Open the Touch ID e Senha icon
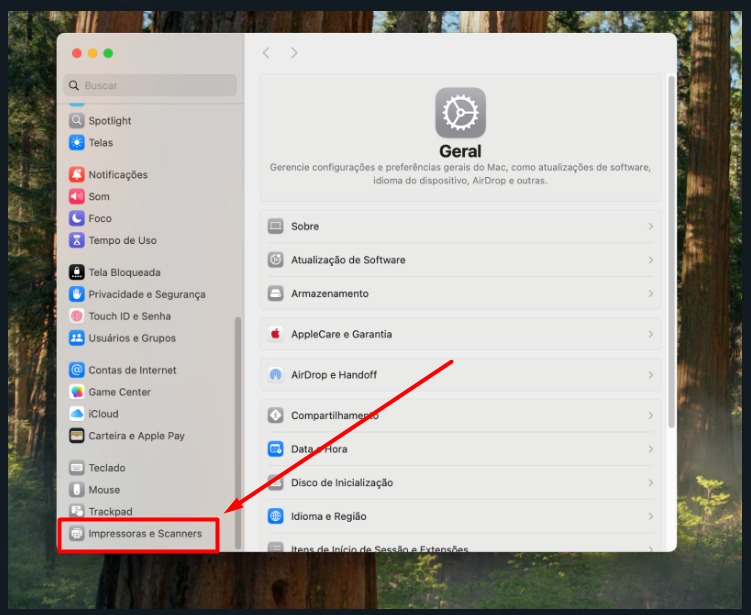This screenshot has height=615, width=751. coord(77,316)
